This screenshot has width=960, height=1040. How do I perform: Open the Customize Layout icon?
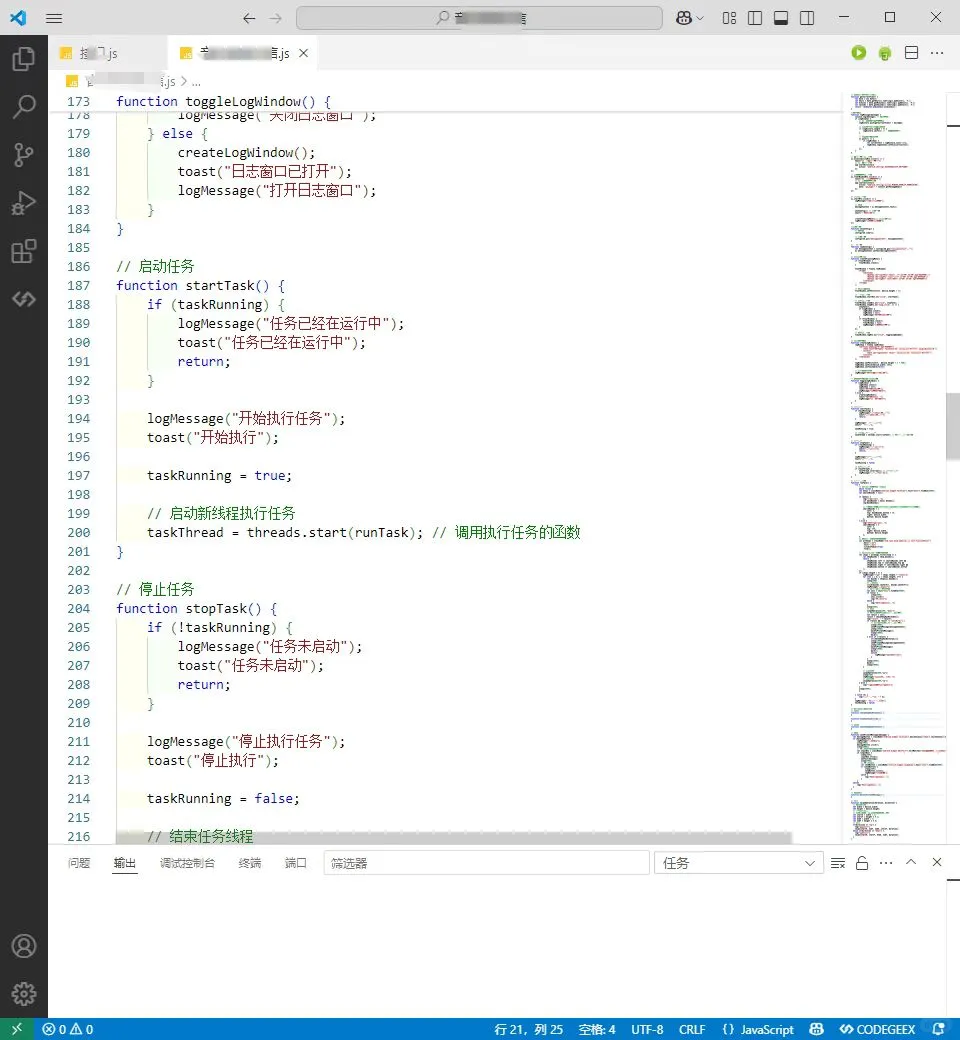point(729,18)
